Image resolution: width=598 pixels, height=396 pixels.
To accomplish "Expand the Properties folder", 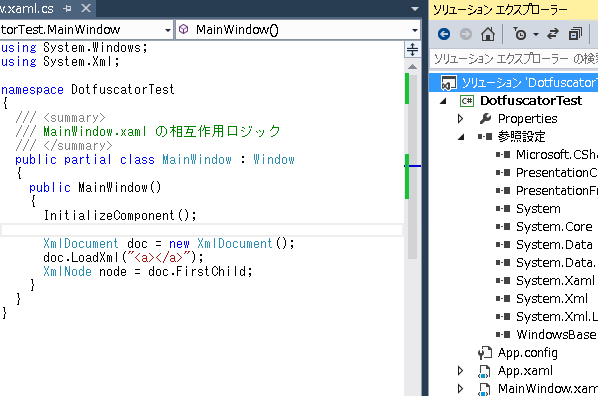I will pyautogui.click(x=460, y=119).
